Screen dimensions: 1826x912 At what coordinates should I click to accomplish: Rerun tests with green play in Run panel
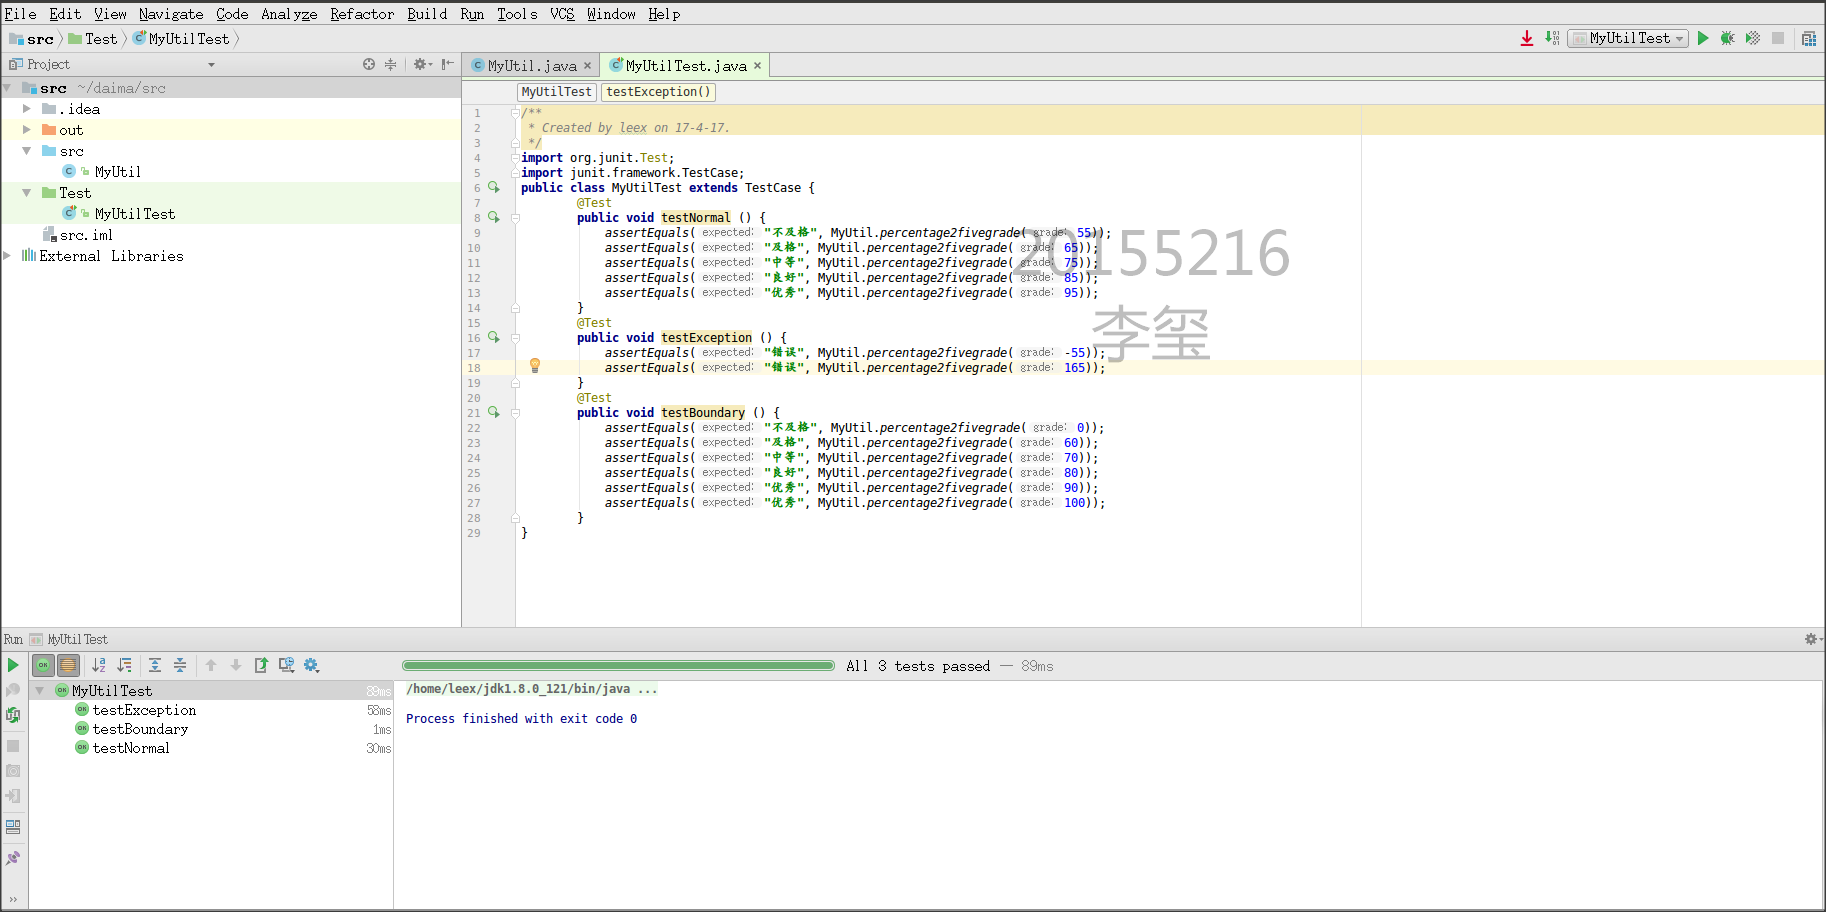point(13,665)
